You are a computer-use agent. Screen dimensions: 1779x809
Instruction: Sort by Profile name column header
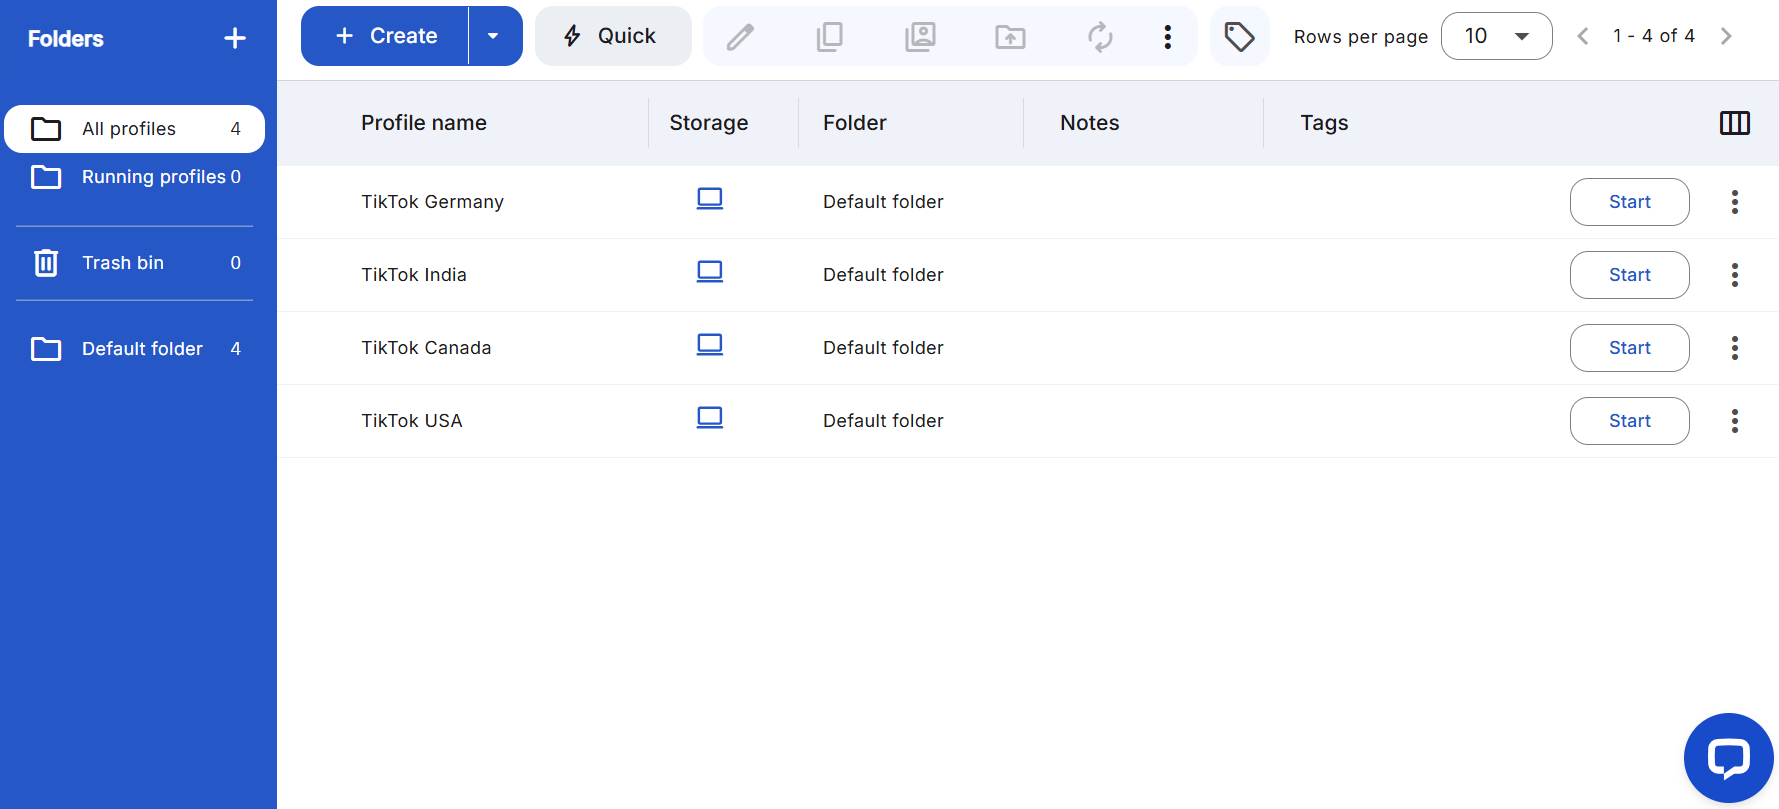pyautogui.click(x=424, y=123)
